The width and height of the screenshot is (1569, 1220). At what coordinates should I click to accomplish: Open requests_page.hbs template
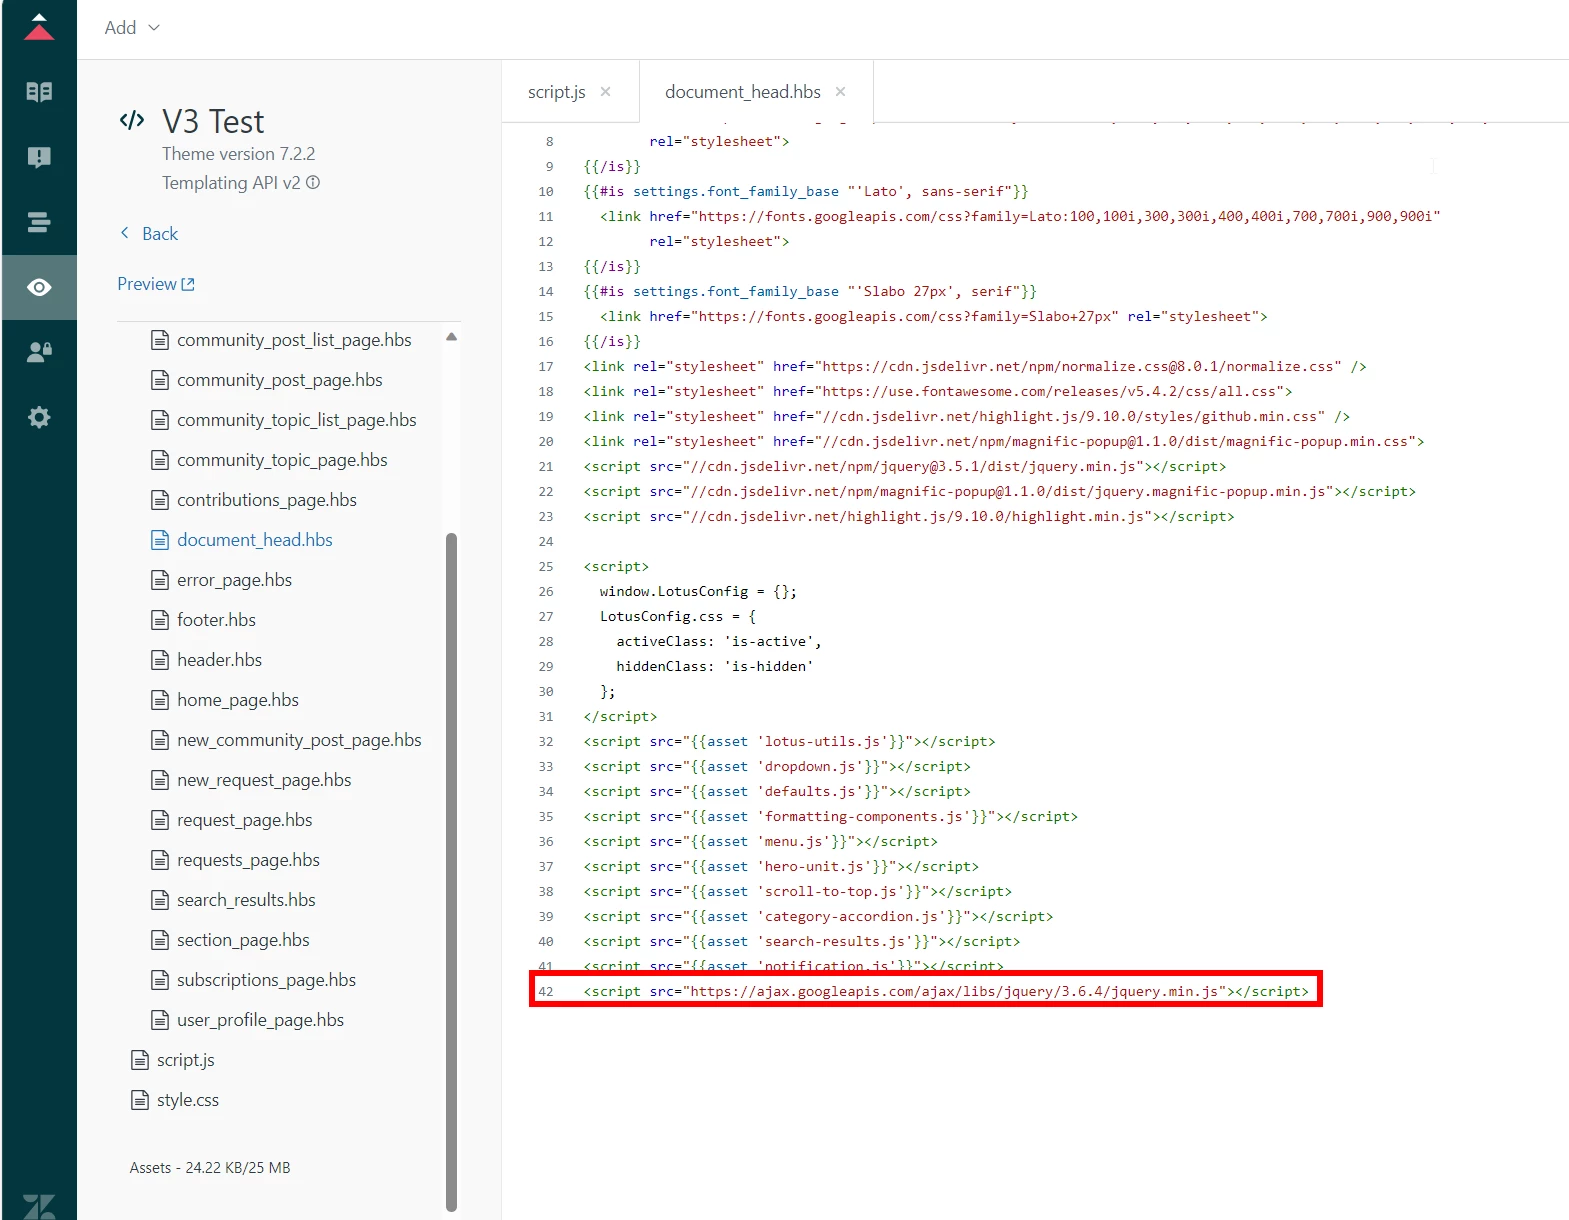point(249,860)
